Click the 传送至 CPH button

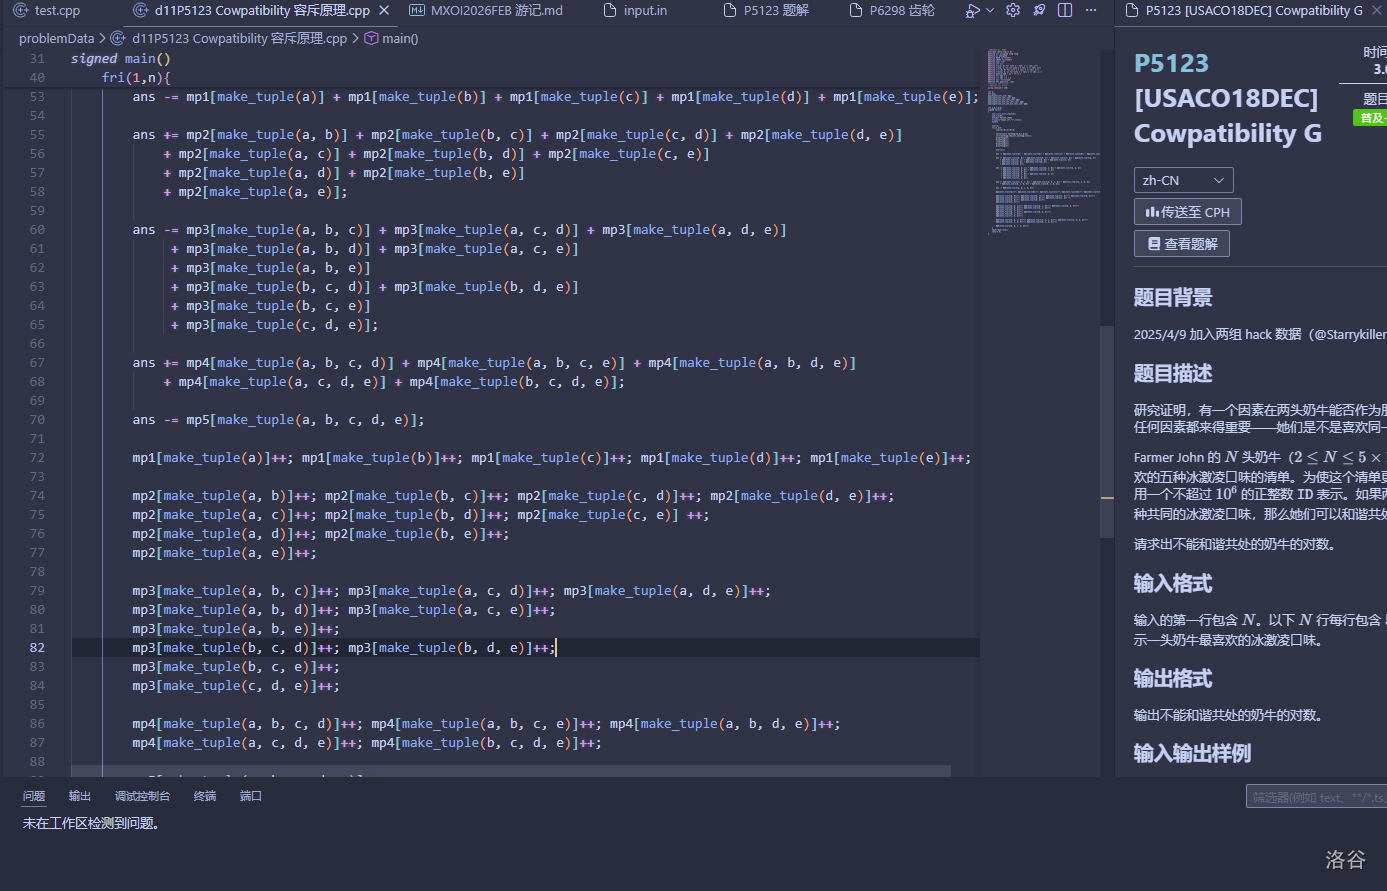coord(1187,212)
